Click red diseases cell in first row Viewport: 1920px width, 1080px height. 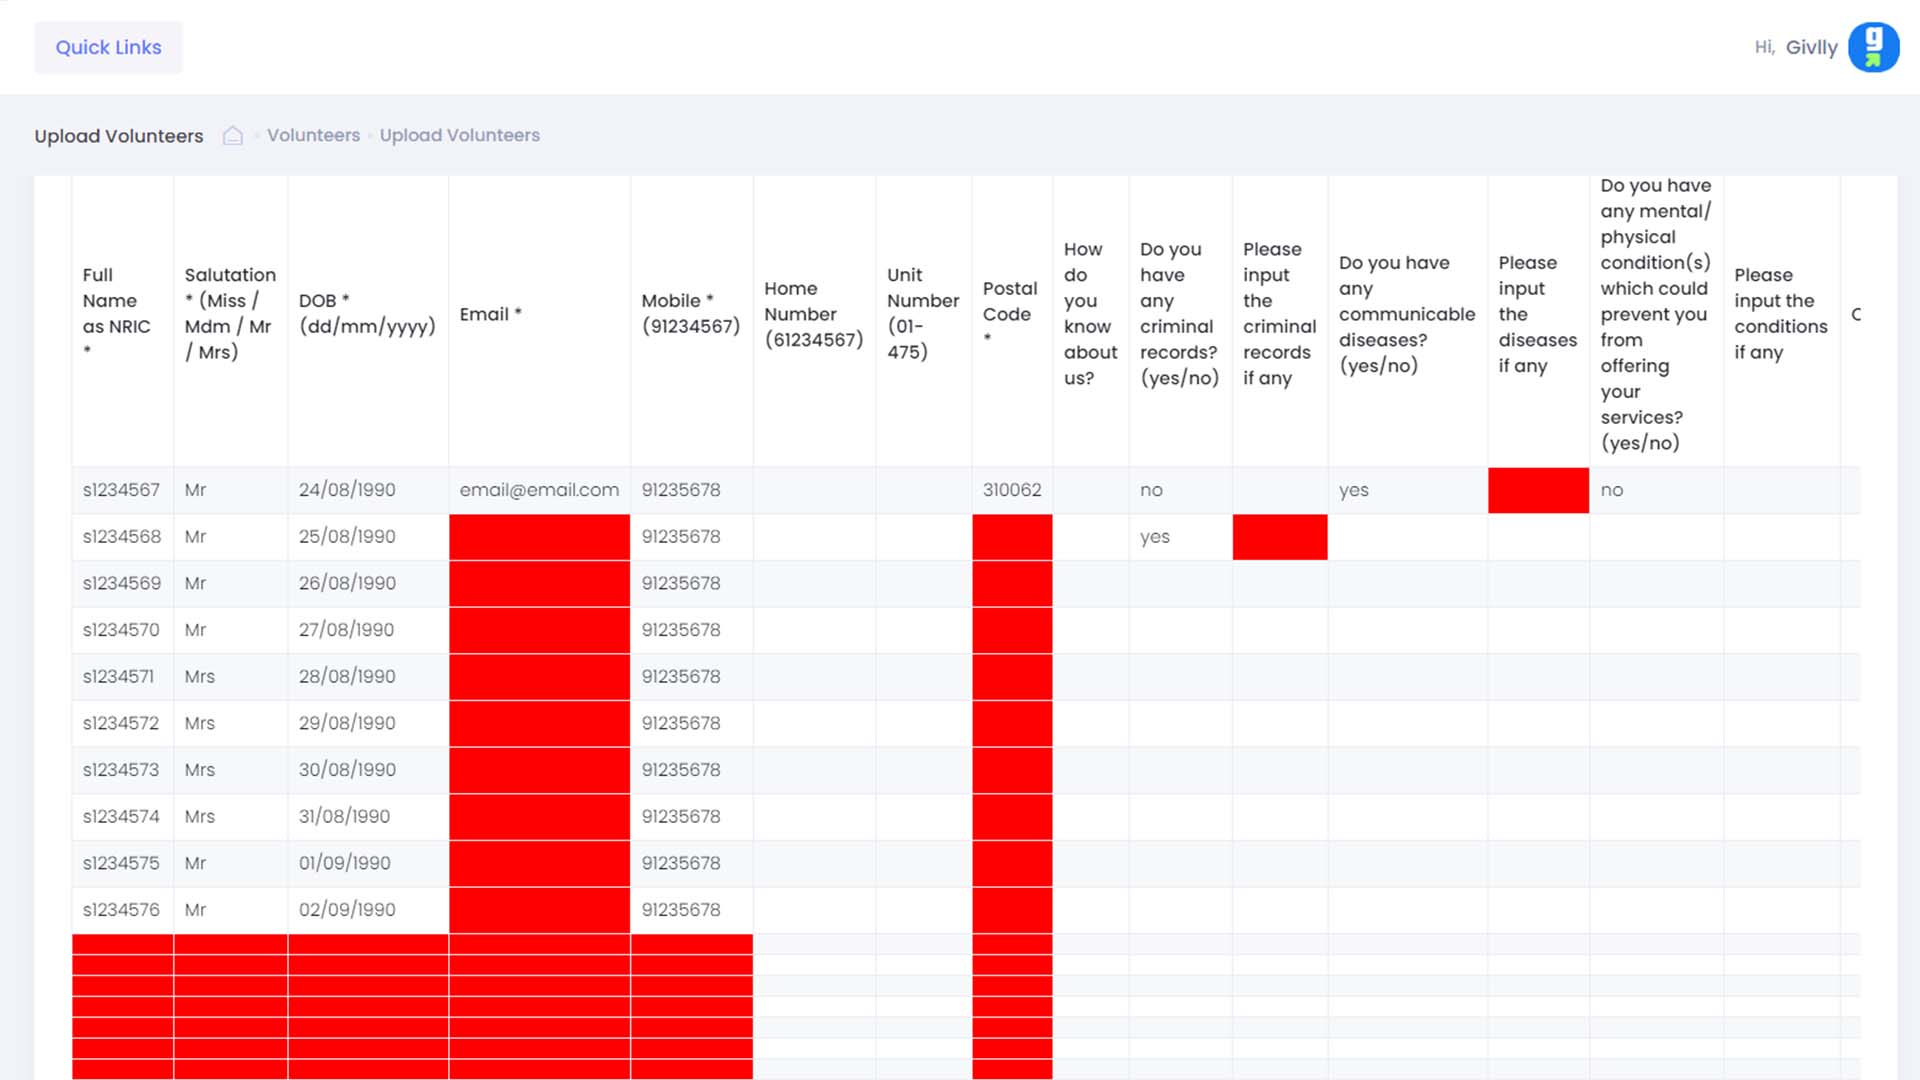pos(1537,490)
